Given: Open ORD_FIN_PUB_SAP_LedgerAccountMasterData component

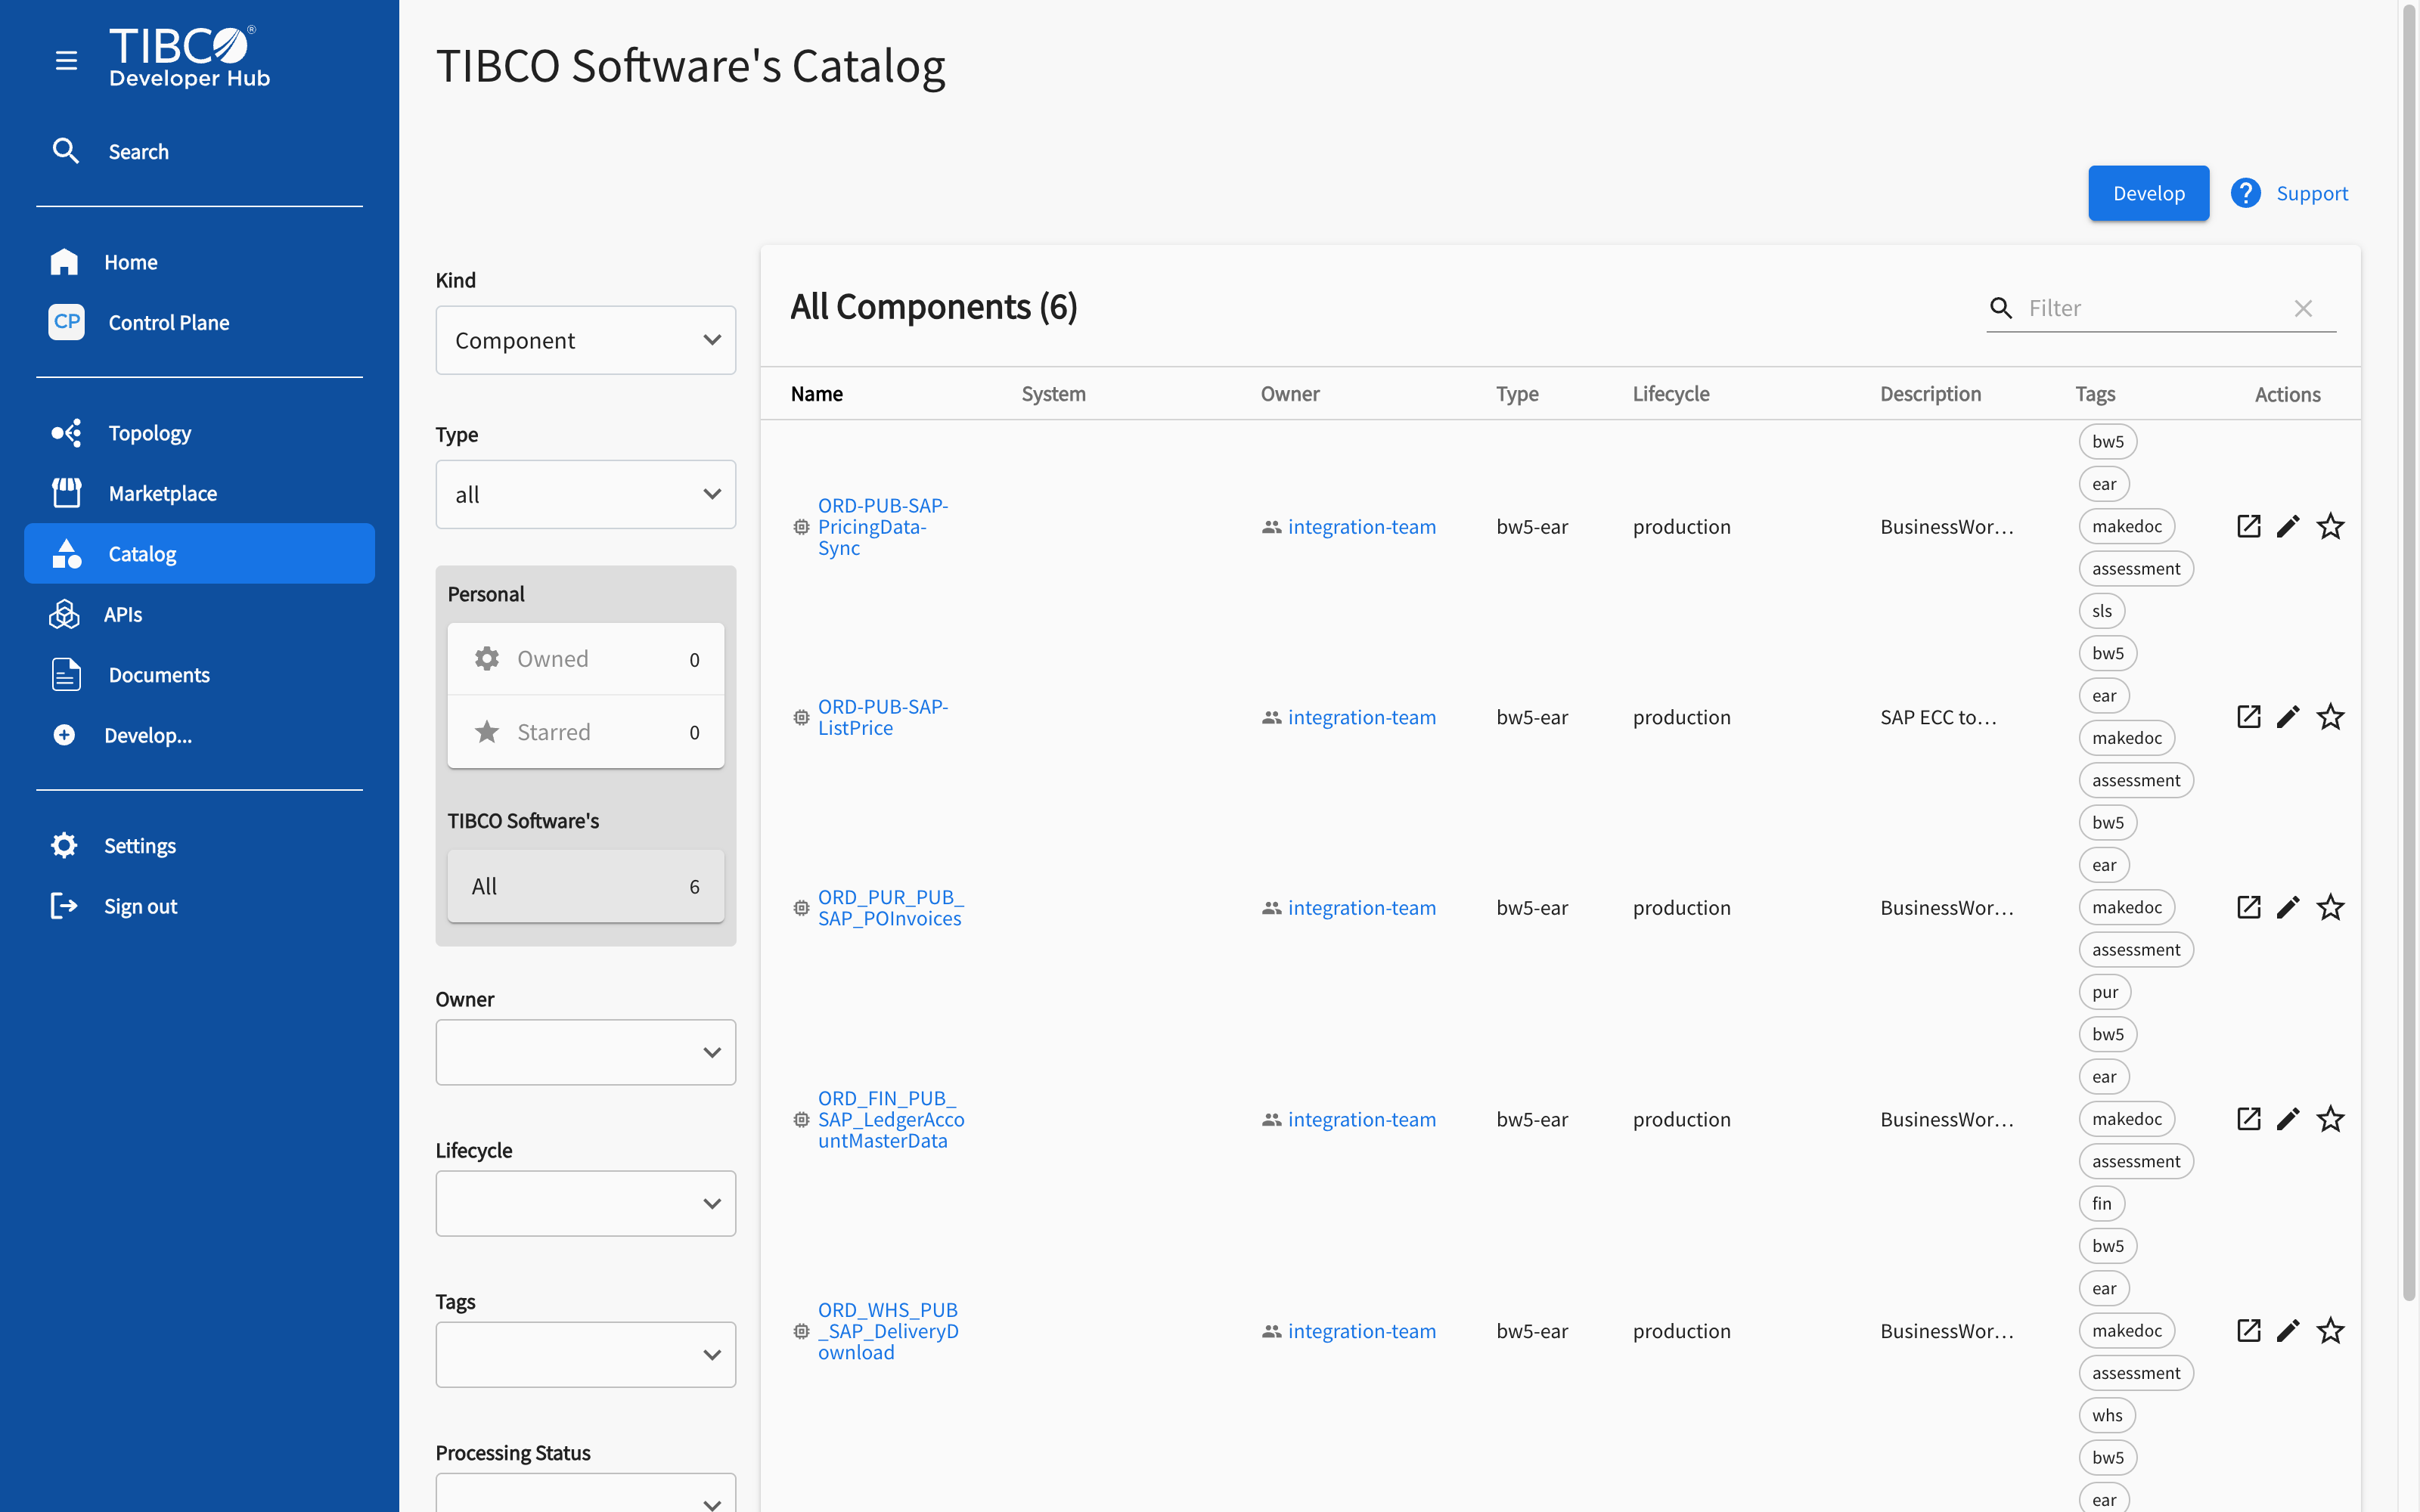Looking at the screenshot, I should pyautogui.click(x=891, y=1119).
